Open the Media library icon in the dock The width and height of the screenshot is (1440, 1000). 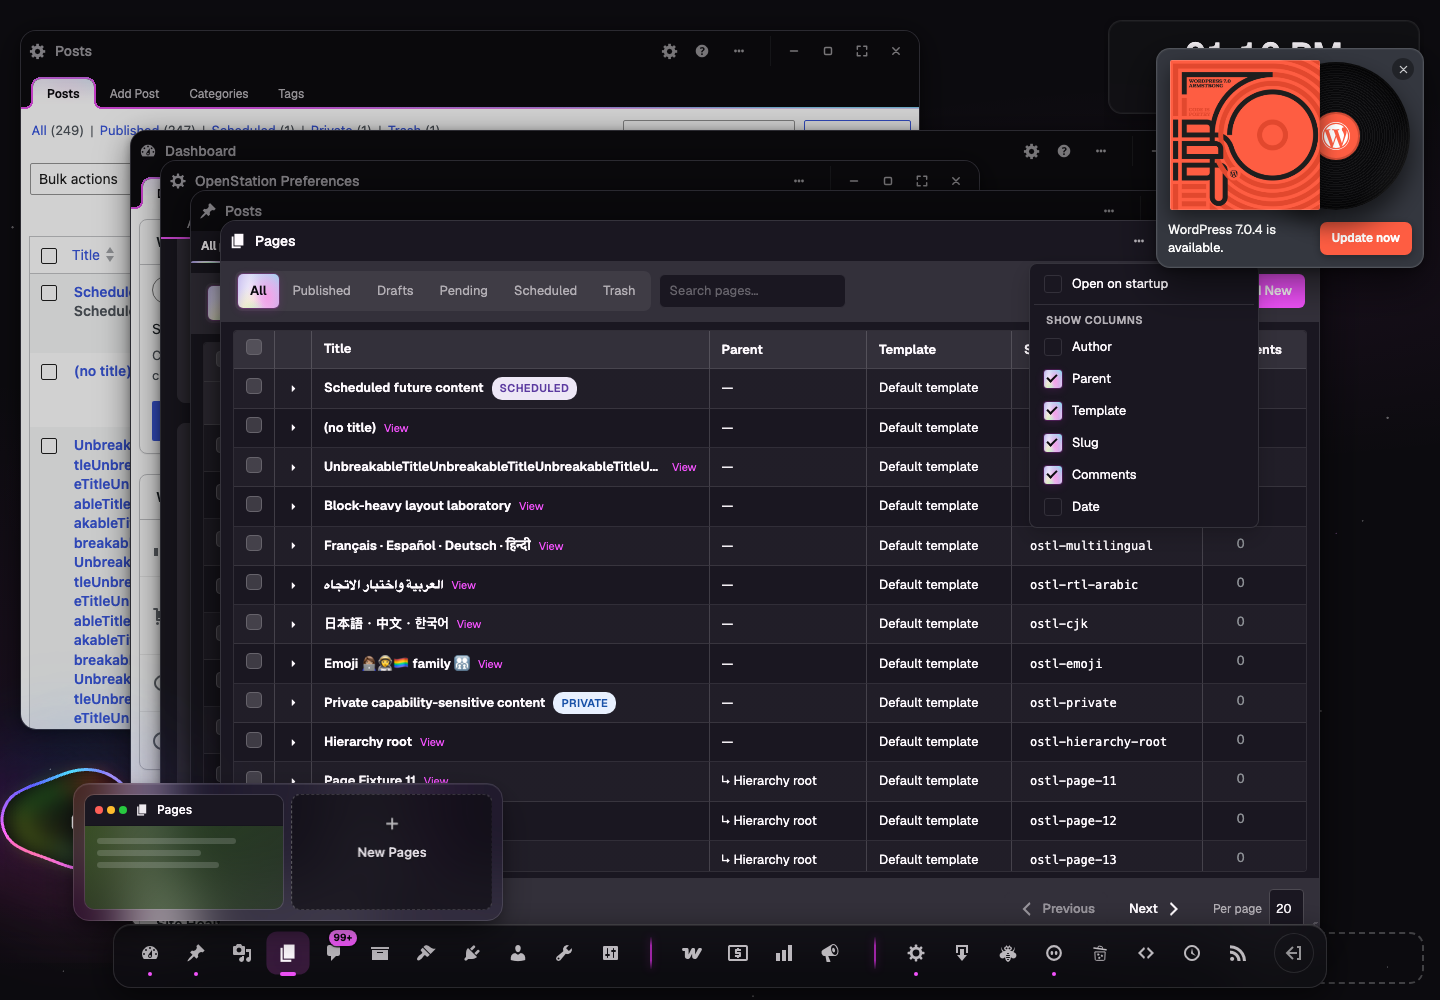(x=242, y=953)
